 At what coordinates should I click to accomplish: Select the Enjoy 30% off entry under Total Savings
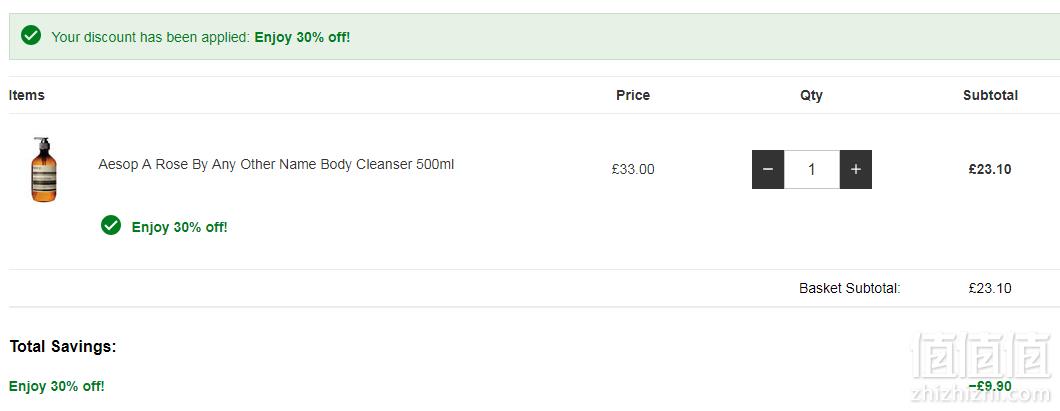click(57, 387)
